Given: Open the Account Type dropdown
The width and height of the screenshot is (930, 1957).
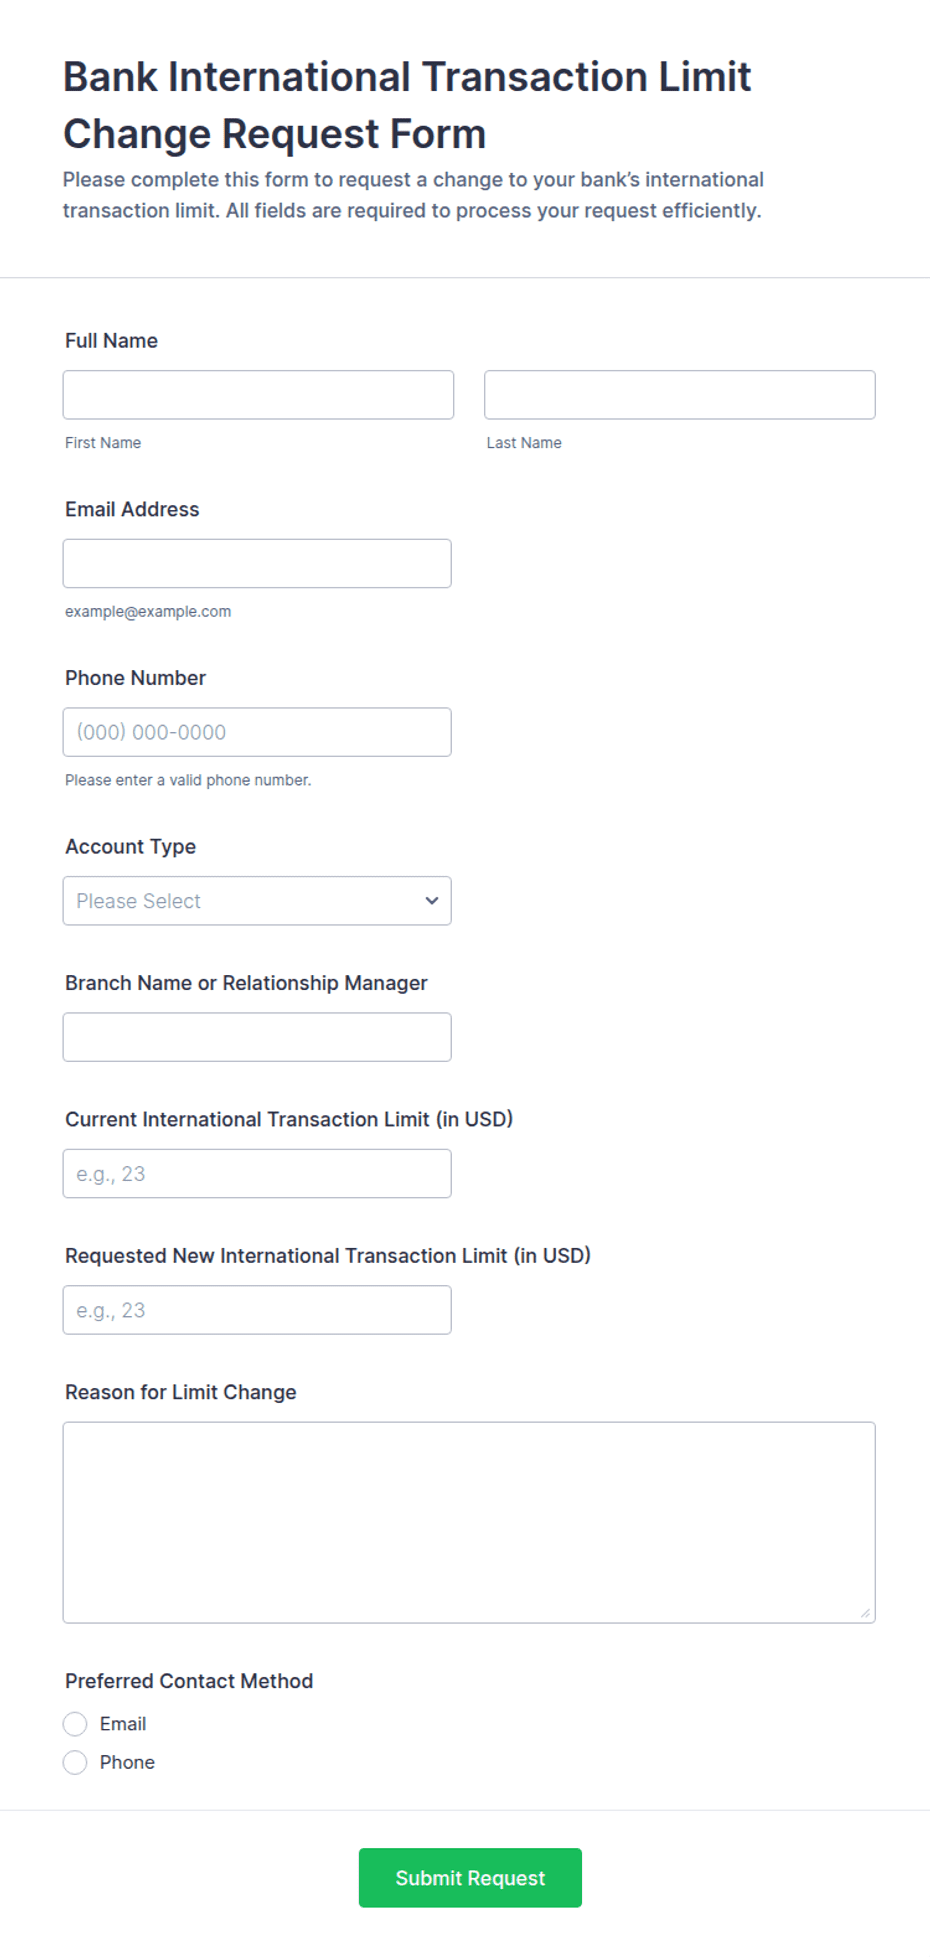Looking at the screenshot, I should pos(257,901).
